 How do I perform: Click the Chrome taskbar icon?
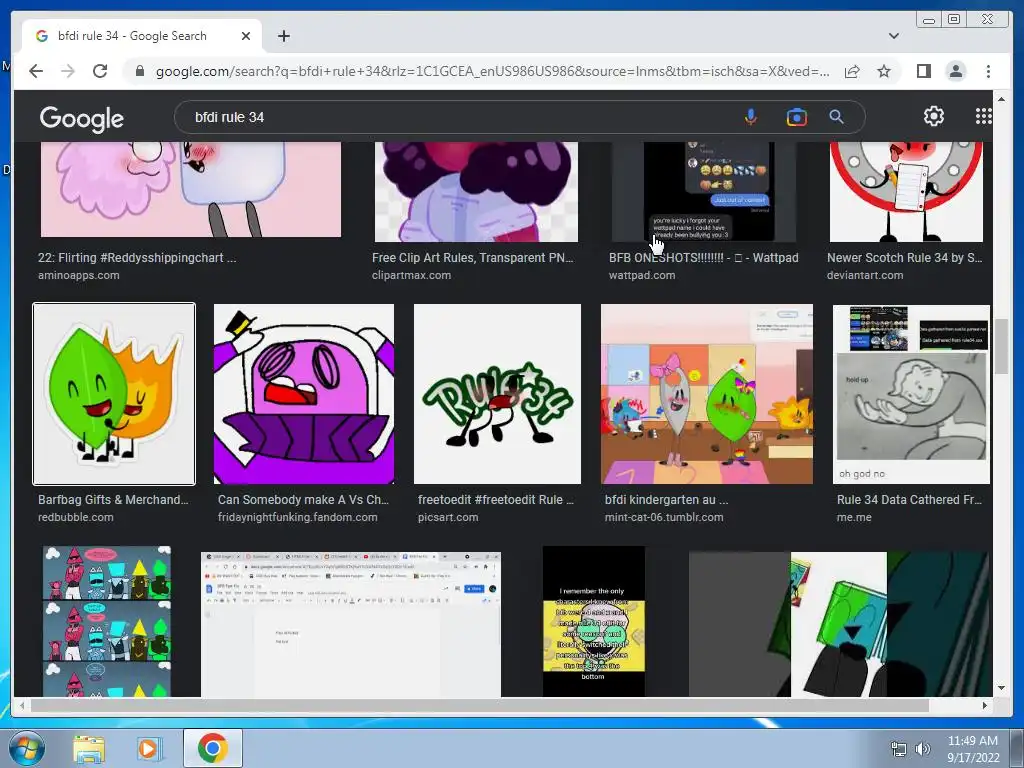(212, 748)
